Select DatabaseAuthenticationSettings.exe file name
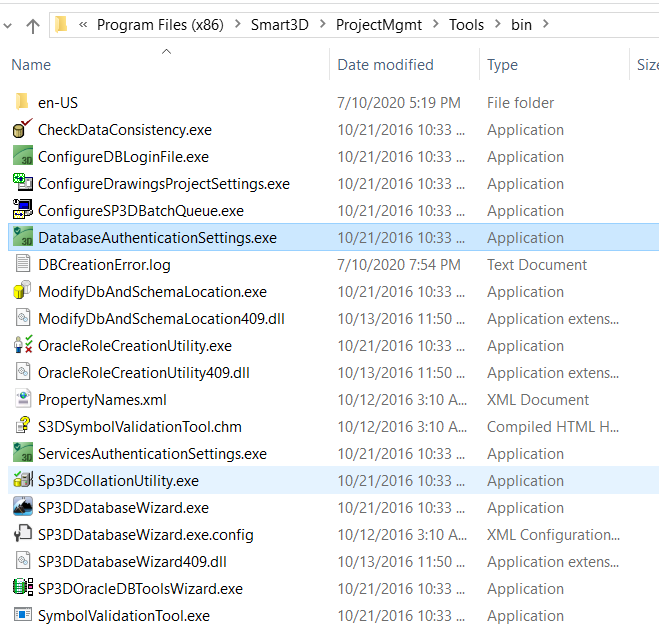This screenshot has width=659, height=644. pyautogui.click(x=158, y=238)
